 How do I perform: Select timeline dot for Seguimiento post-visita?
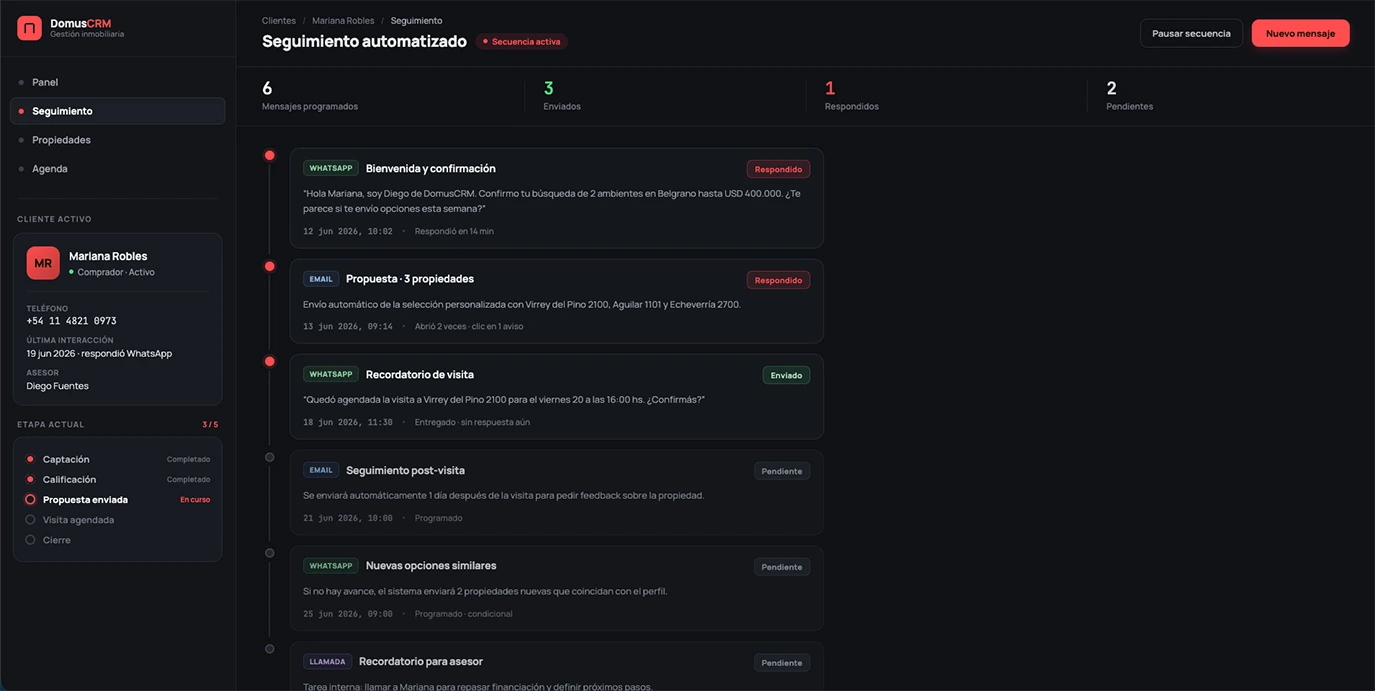pos(269,457)
